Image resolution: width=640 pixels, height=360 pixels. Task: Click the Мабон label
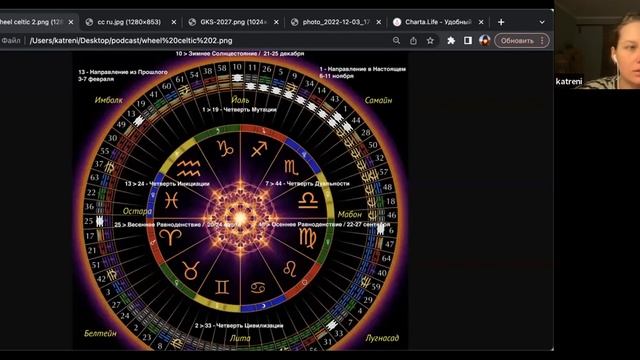click(x=350, y=214)
